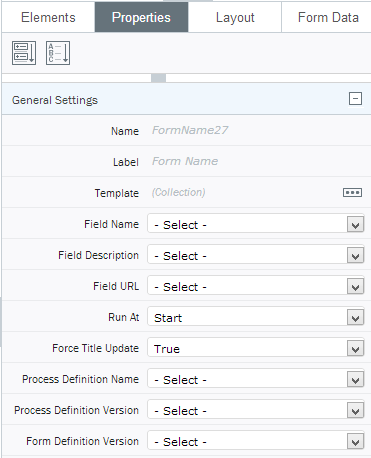Select the Properties tab
371x458 pixels.
(x=141, y=17)
